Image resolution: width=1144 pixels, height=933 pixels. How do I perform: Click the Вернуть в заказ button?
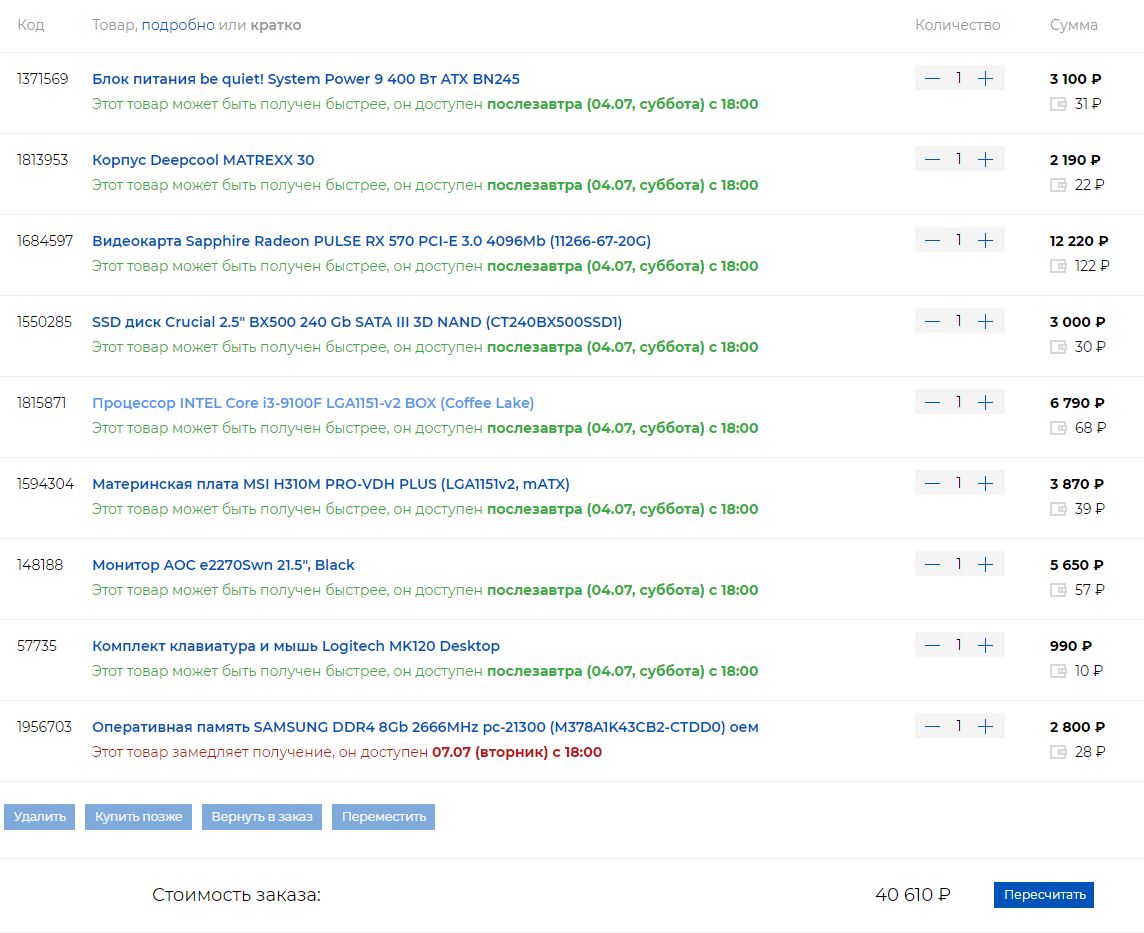[262, 817]
